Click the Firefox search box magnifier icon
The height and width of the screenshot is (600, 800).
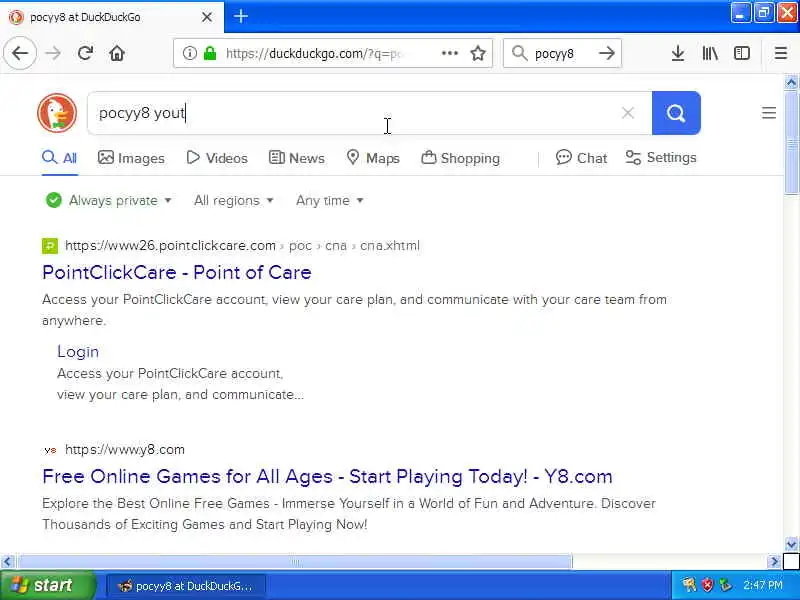519,53
